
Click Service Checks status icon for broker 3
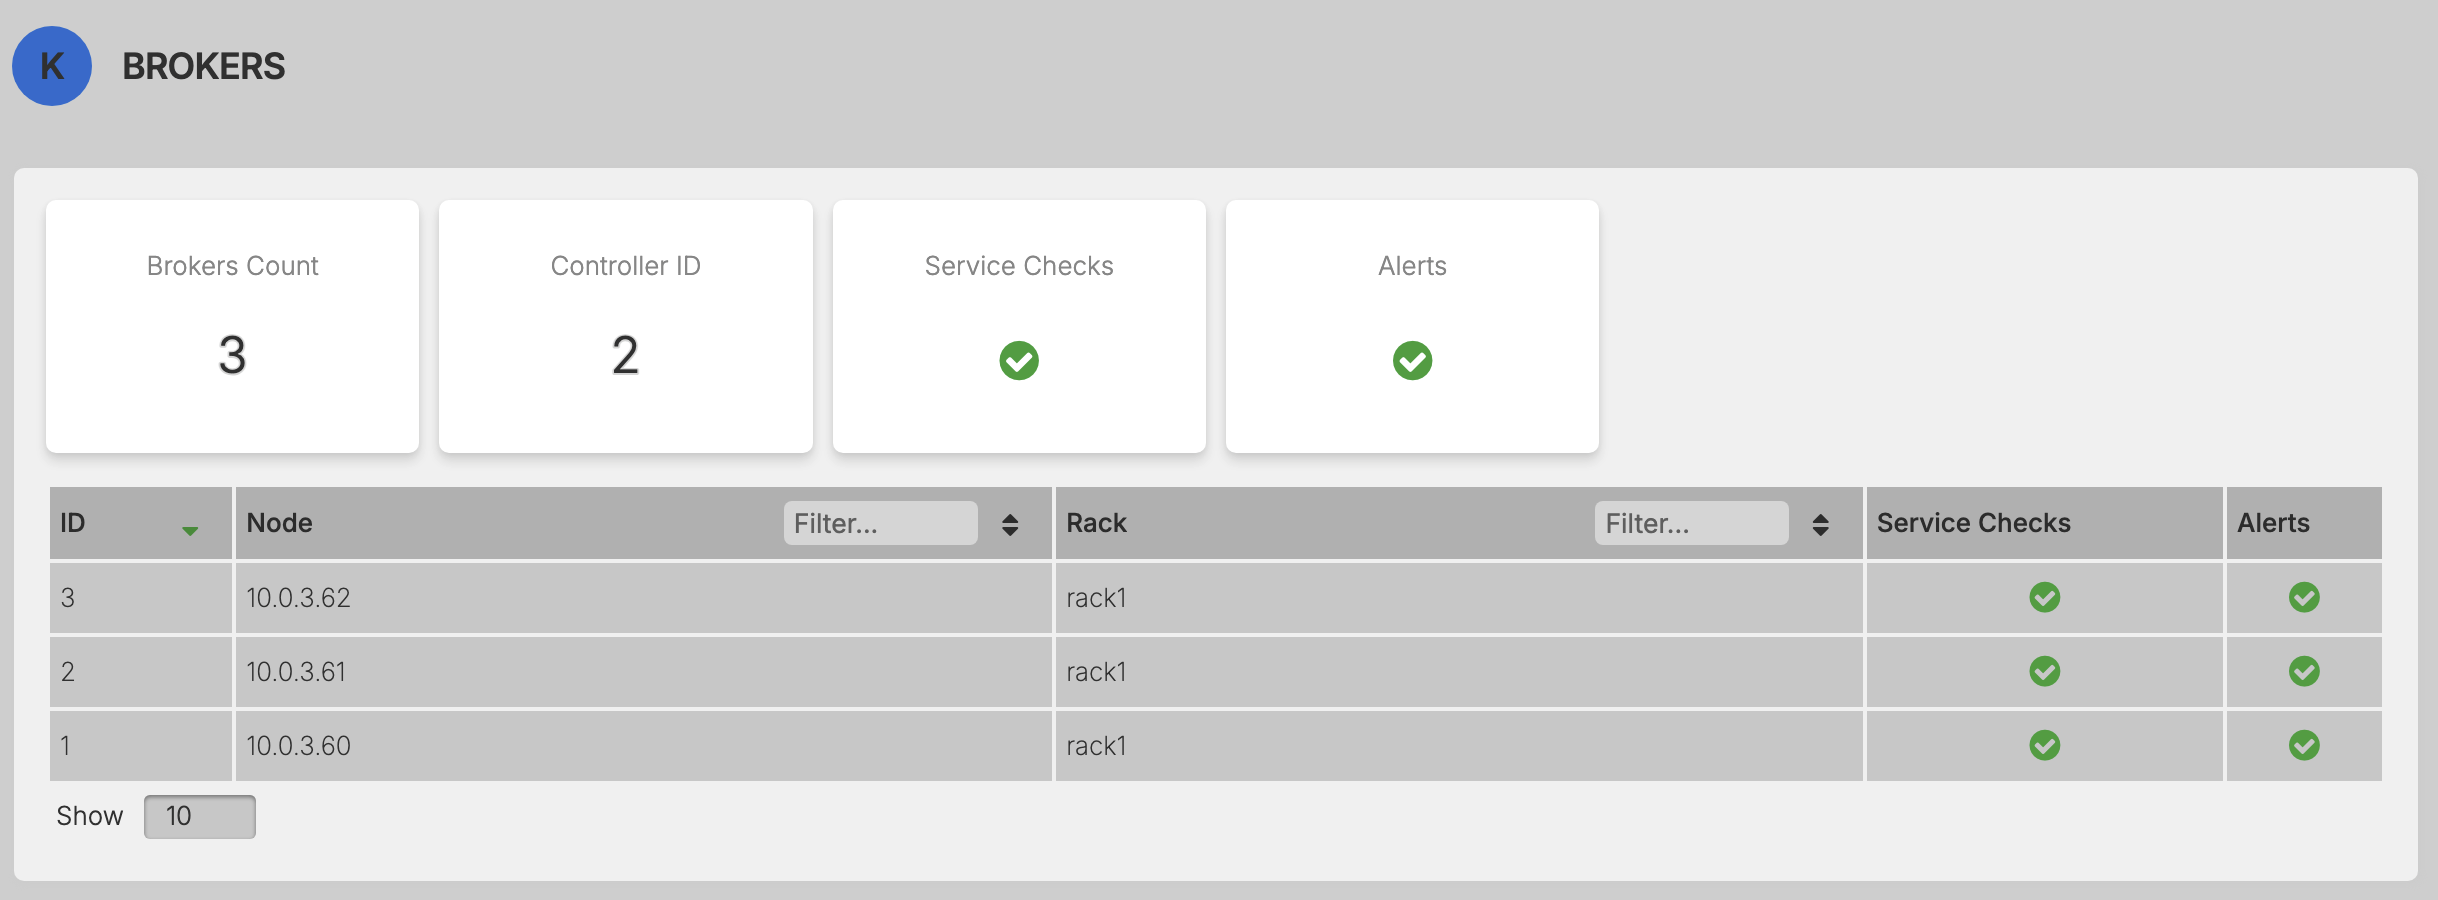click(2044, 597)
